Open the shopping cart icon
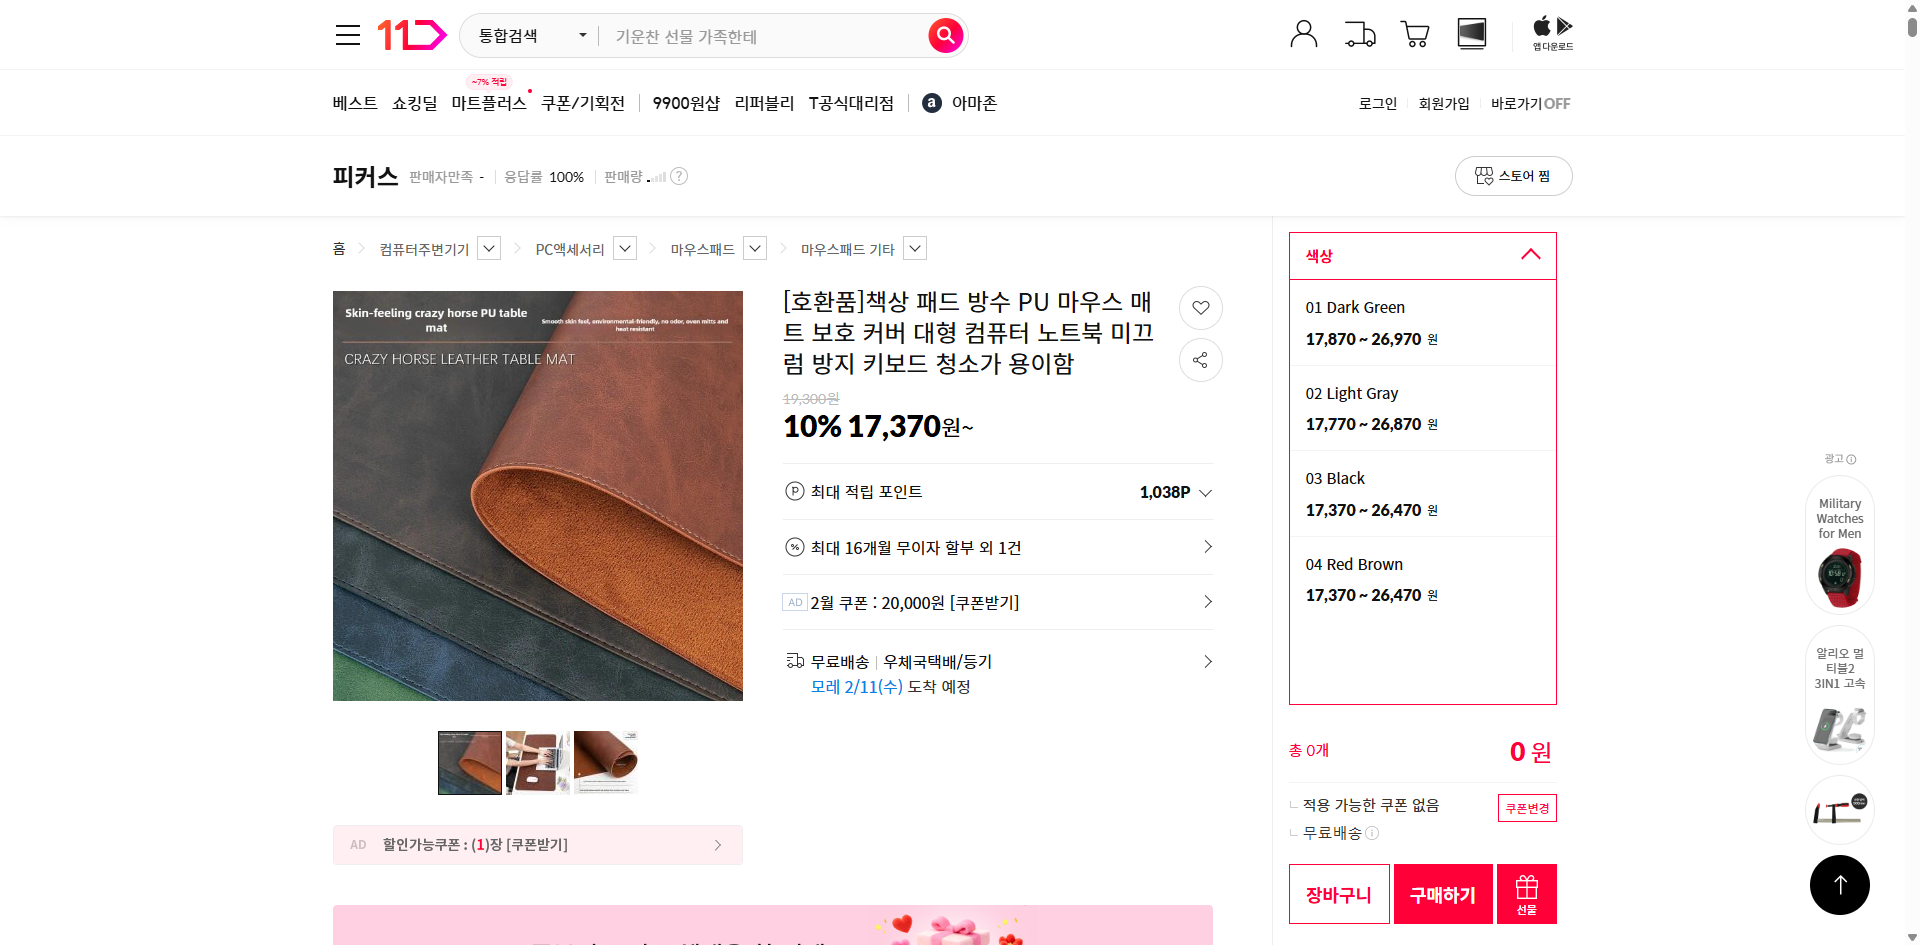The width and height of the screenshot is (1920, 945). (1415, 33)
